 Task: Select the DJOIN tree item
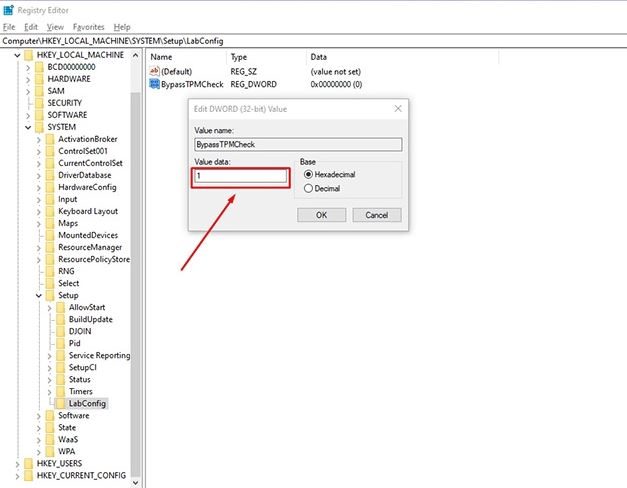80,331
